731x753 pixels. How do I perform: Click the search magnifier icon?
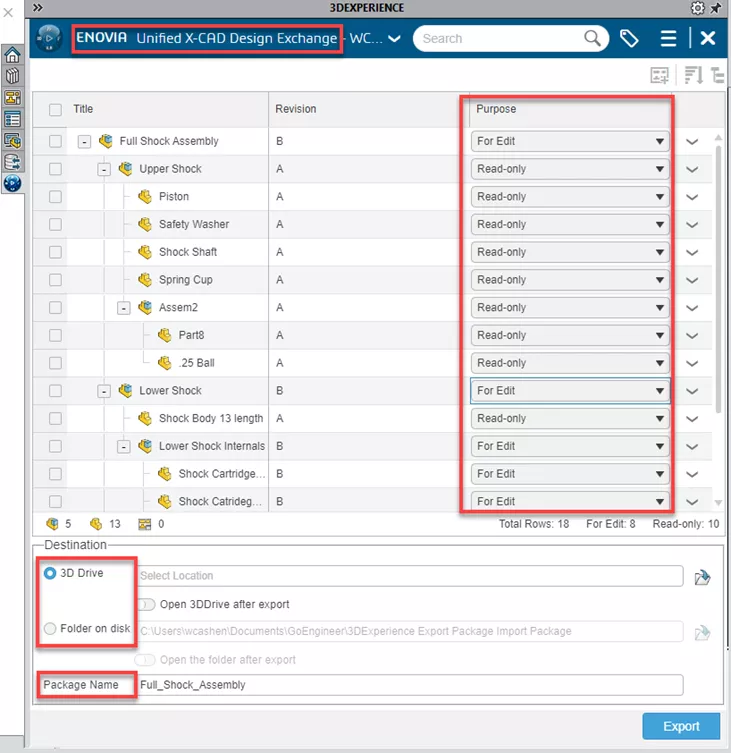click(x=594, y=39)
